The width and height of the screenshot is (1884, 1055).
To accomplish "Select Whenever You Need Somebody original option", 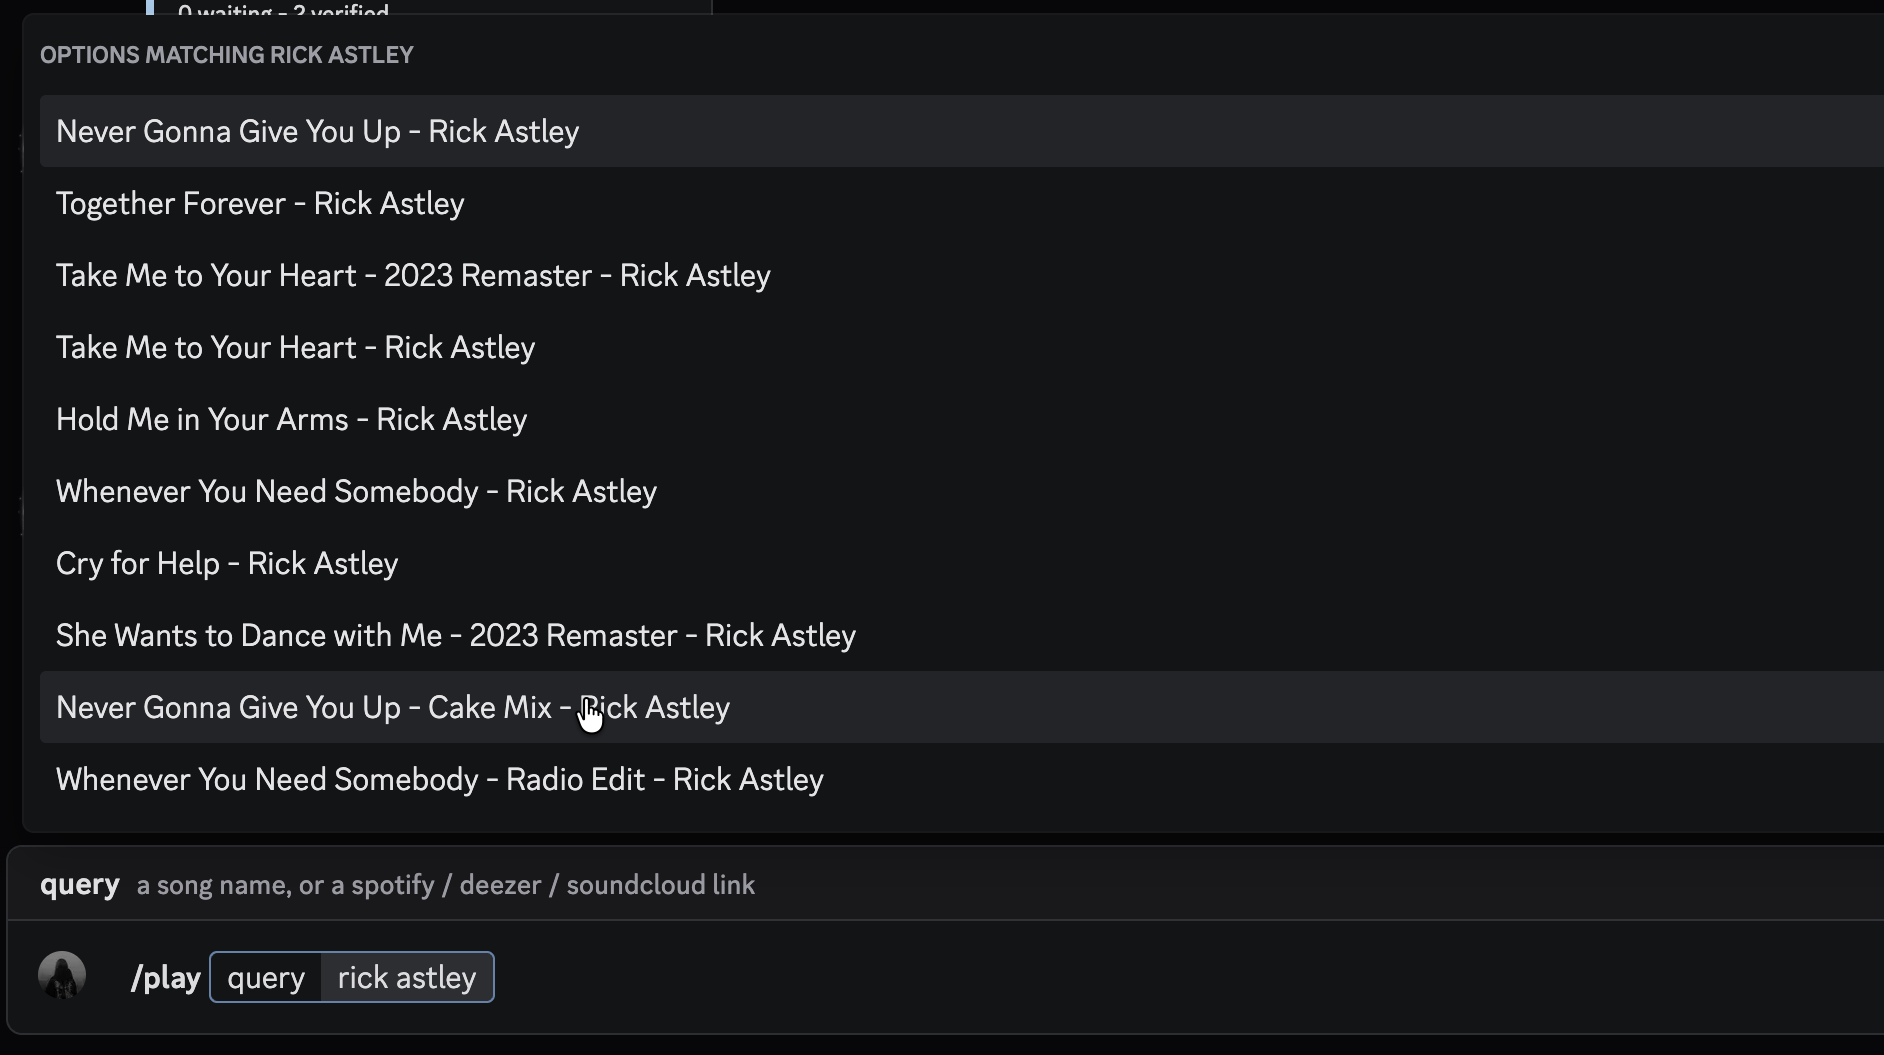I will pos(962,491).
